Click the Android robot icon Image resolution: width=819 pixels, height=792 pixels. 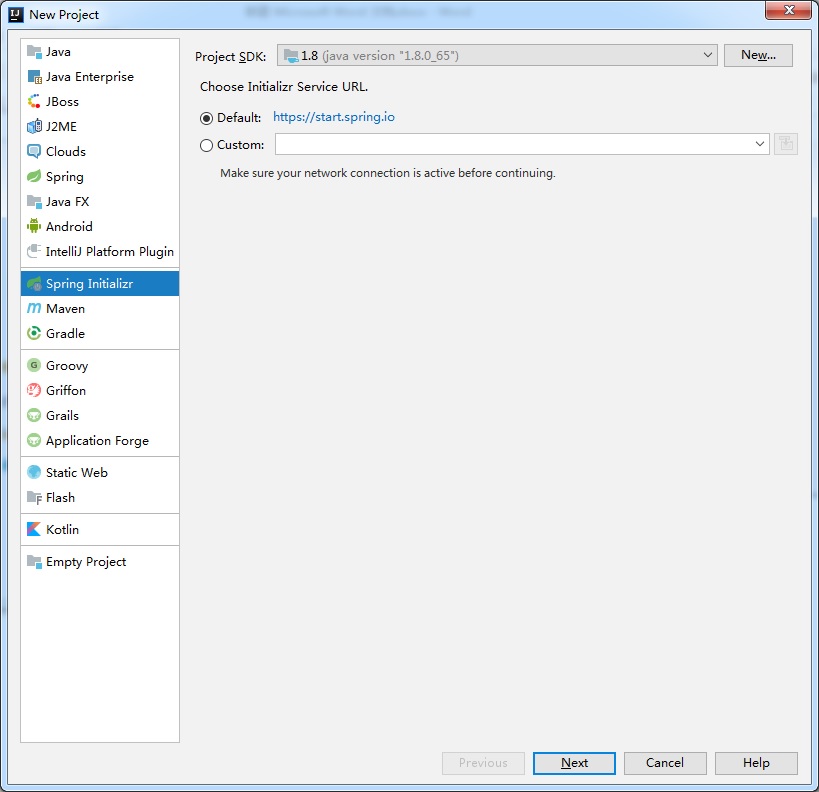point(35,227)
